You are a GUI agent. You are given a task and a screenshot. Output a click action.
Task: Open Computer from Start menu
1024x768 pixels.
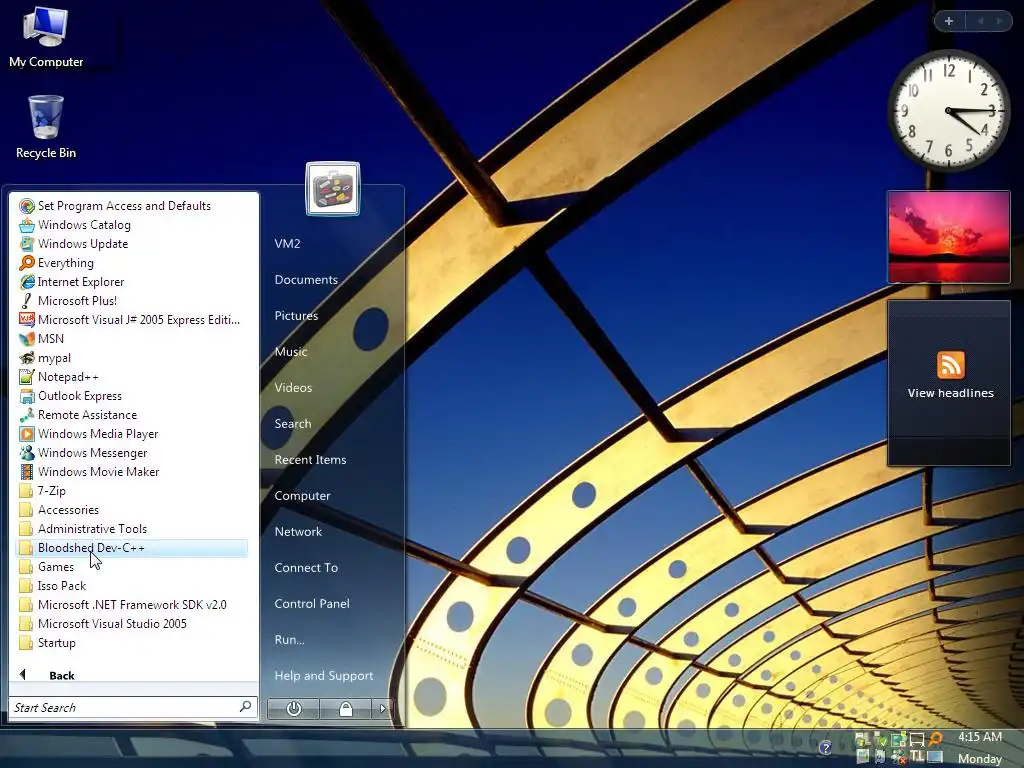point(302,495)
